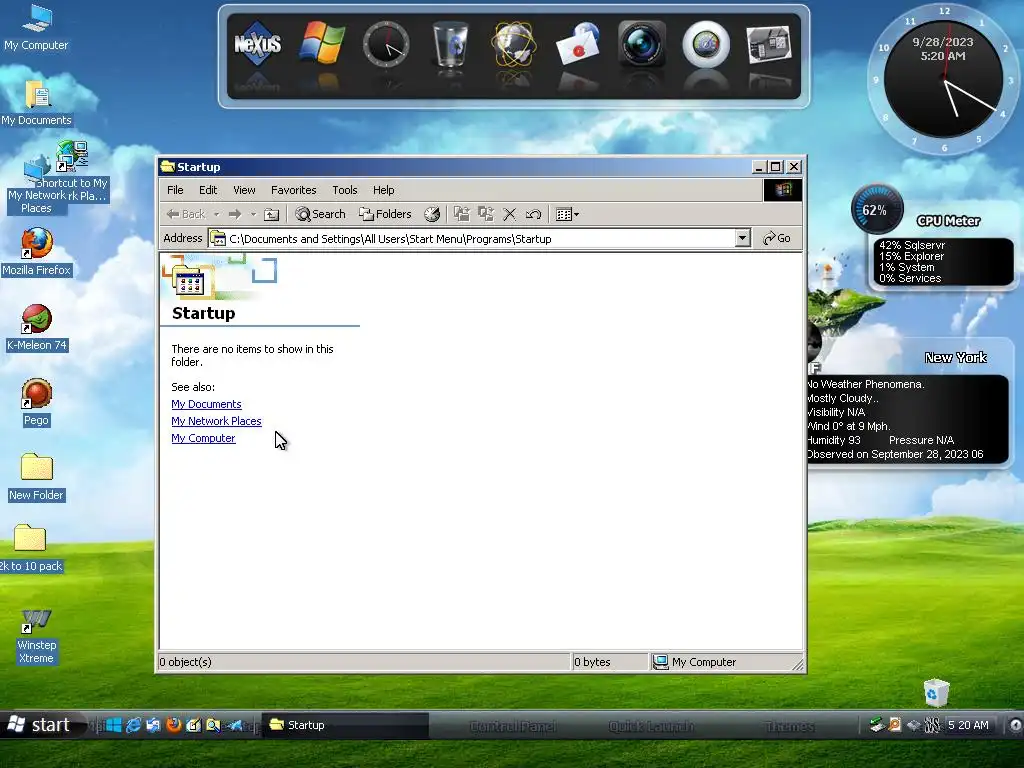Open the My Network Places link
Viewport: 1024px width, 768px height.
point(216,421)
